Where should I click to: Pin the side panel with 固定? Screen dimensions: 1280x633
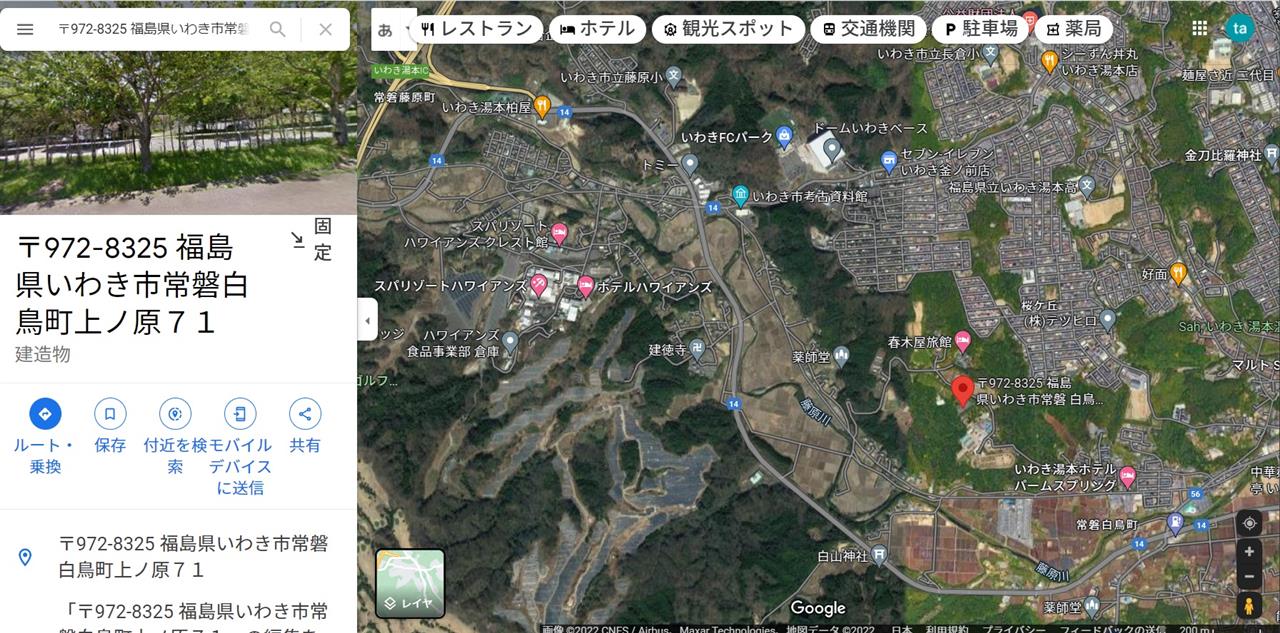pyautogui.click(x=312, y=239)
